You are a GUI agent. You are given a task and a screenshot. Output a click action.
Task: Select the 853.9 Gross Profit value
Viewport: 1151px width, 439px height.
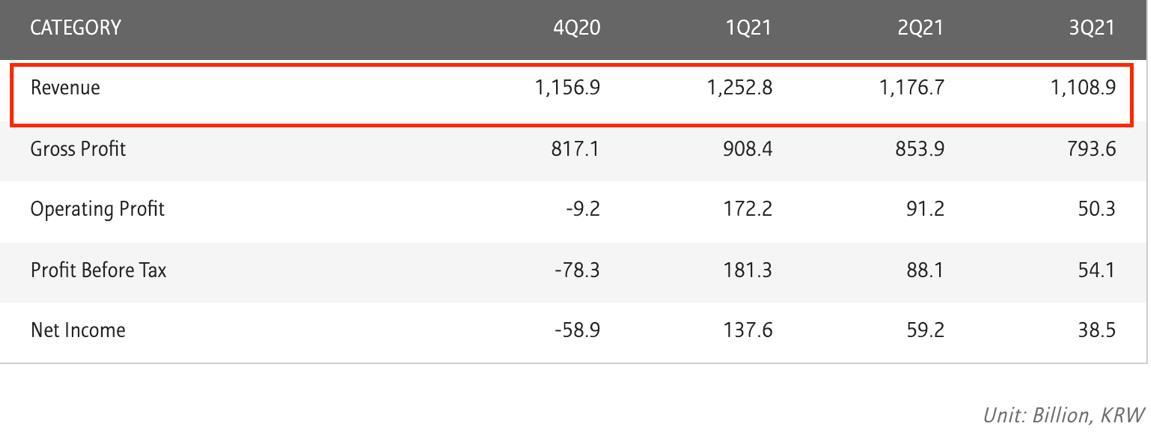[922, 149]
